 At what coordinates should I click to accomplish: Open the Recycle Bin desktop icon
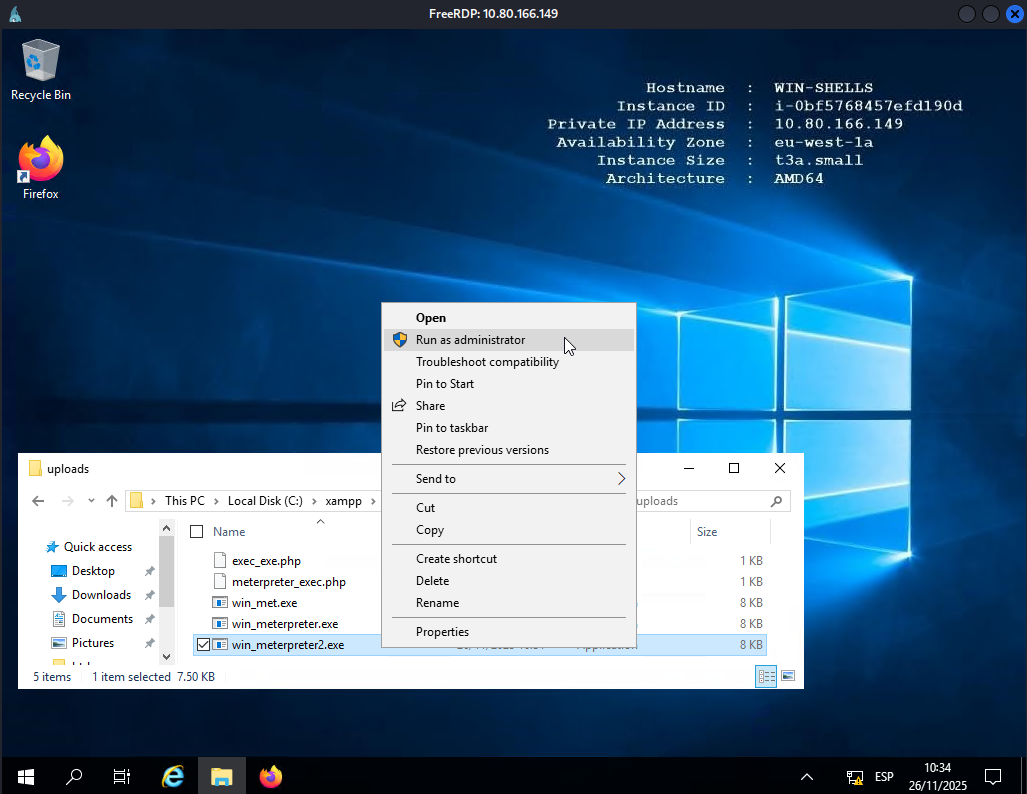point(41,70)
